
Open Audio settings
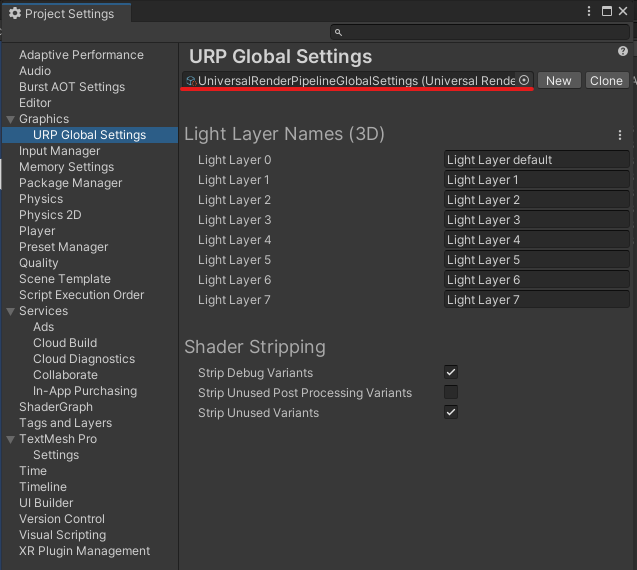pyautogui.click(x=35, y=71)
